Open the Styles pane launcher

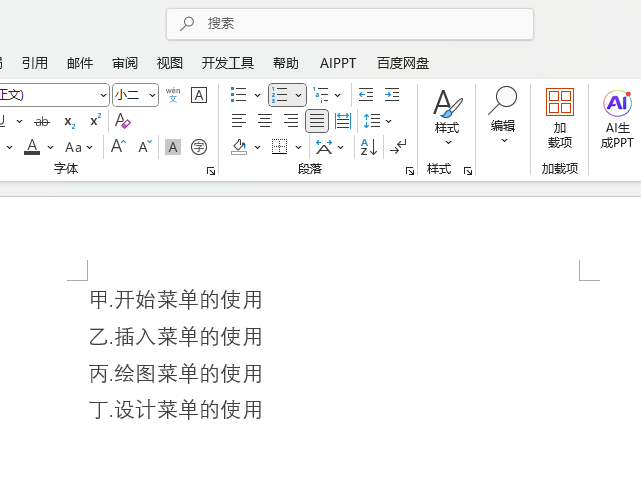point(468,171)
